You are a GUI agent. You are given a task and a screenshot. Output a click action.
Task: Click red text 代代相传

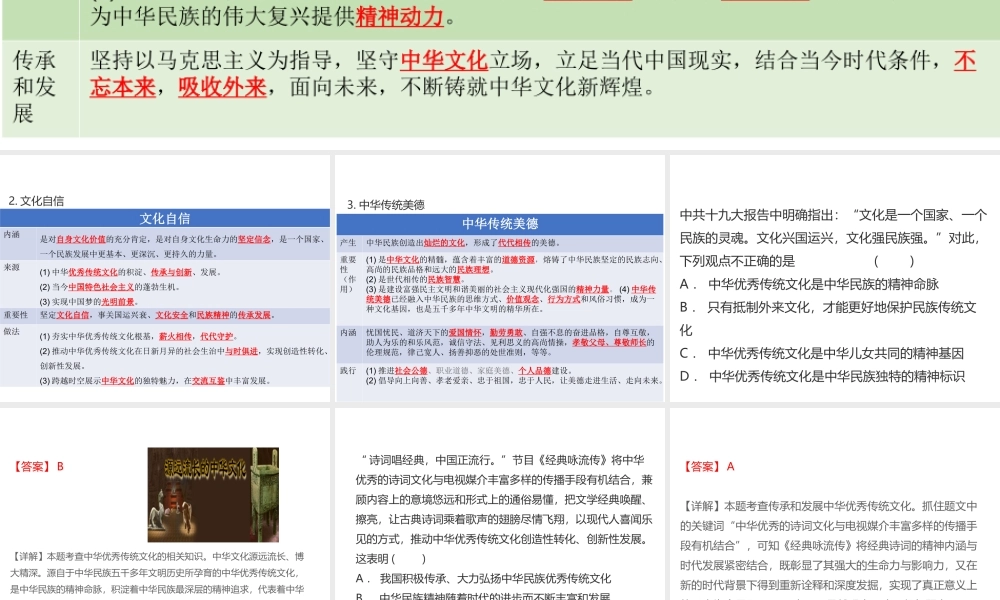coord(514,243)
